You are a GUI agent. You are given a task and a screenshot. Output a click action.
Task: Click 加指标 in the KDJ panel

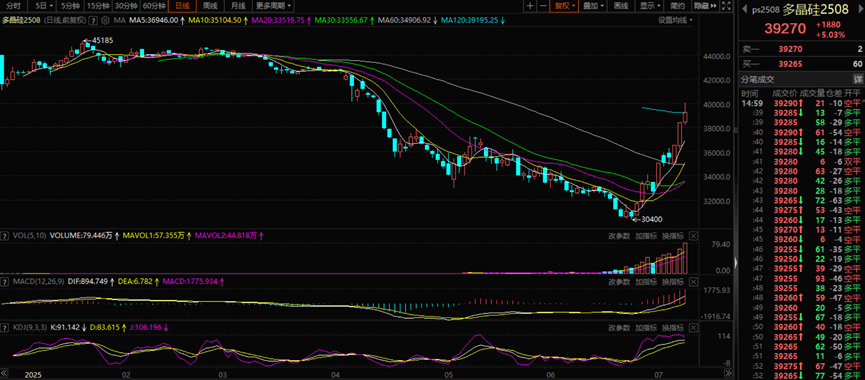tap(645, 328)
